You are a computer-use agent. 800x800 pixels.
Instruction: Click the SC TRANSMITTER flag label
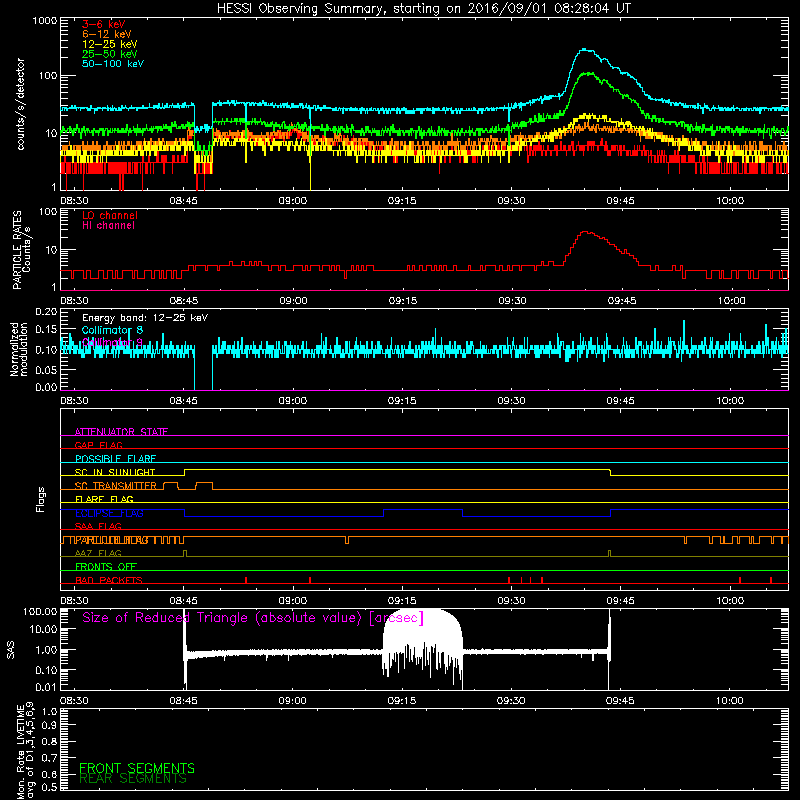click(115, 486)
